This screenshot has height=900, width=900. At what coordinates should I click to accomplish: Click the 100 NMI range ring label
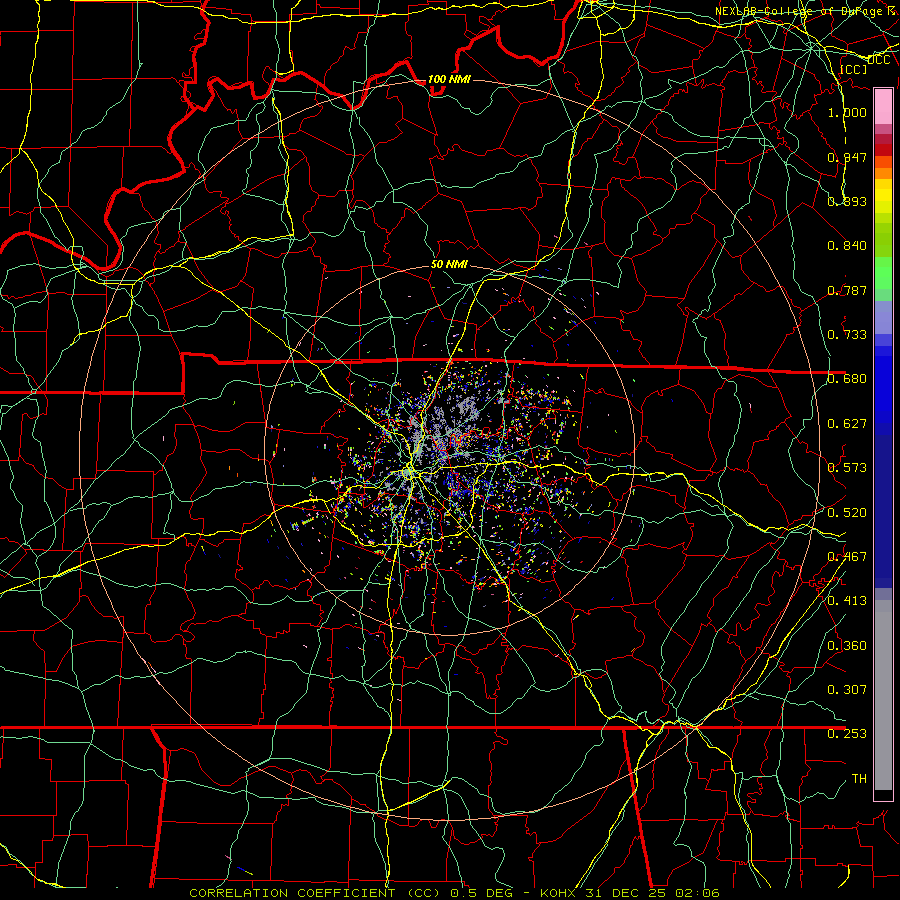coord(449,79)
